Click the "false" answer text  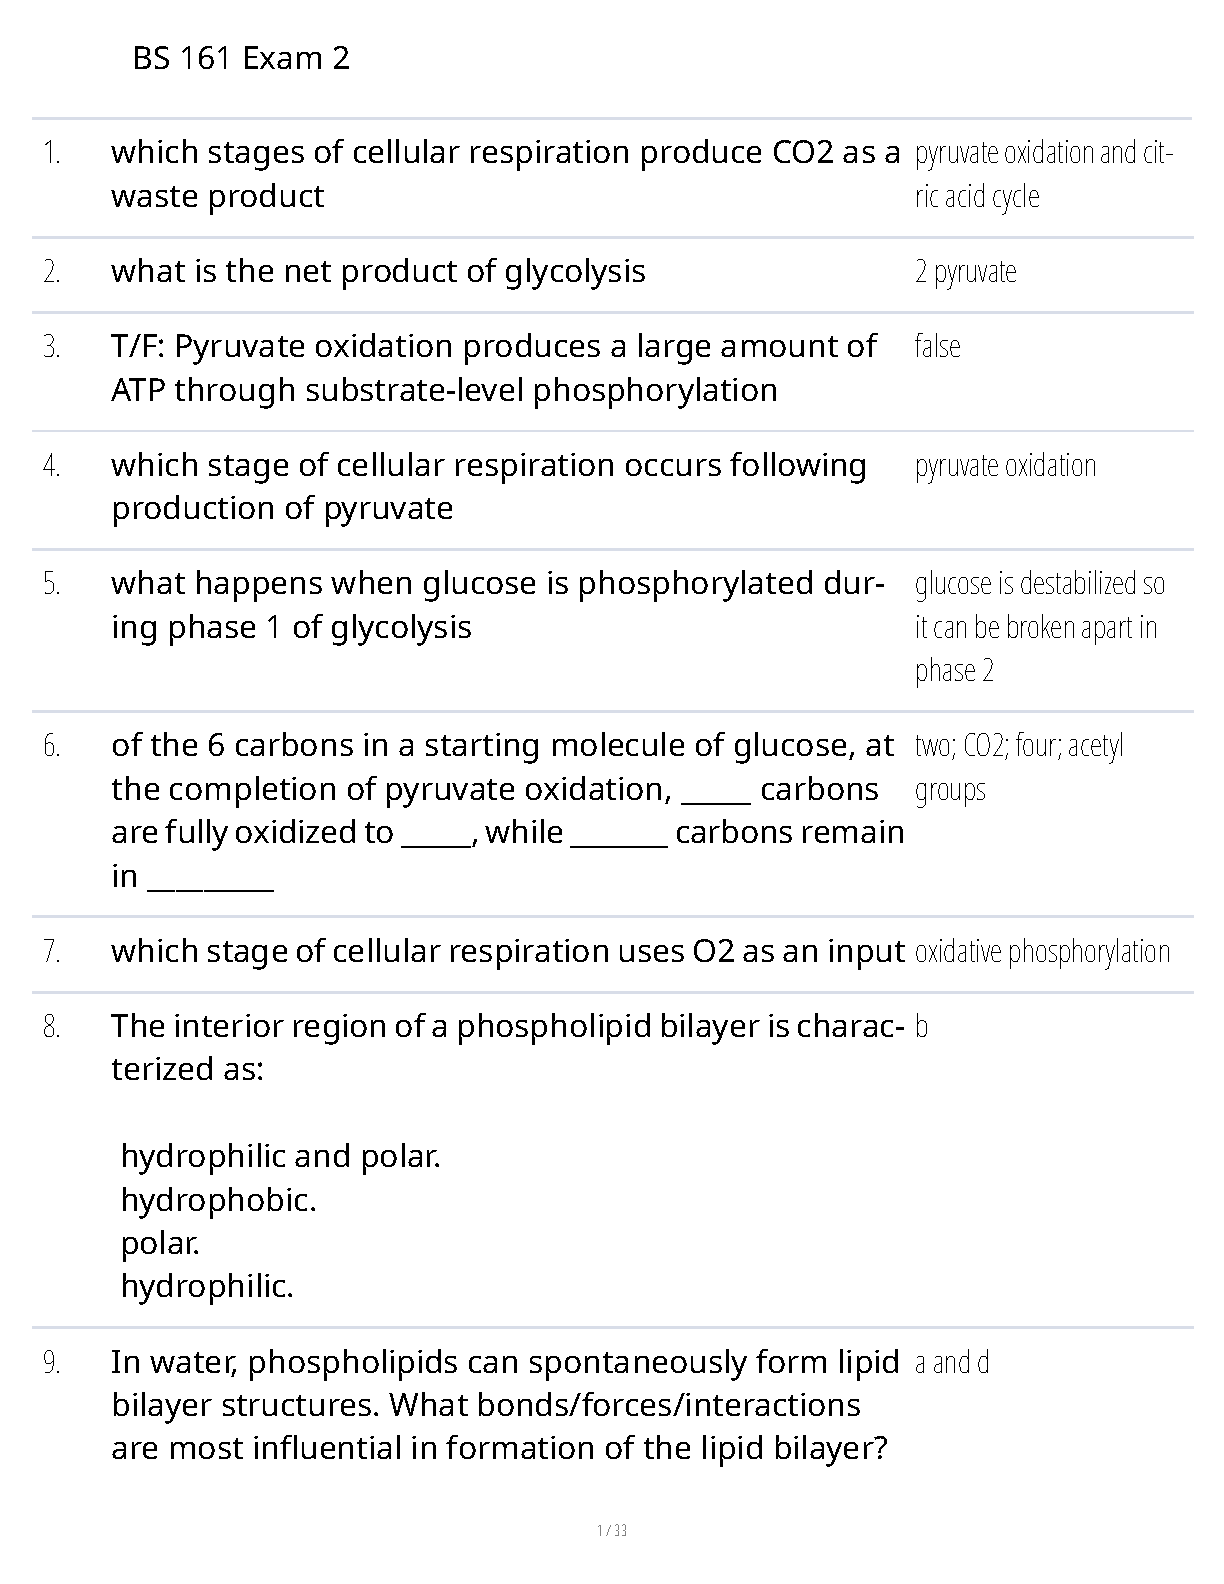pyautogui.click(x=937, y=346)
